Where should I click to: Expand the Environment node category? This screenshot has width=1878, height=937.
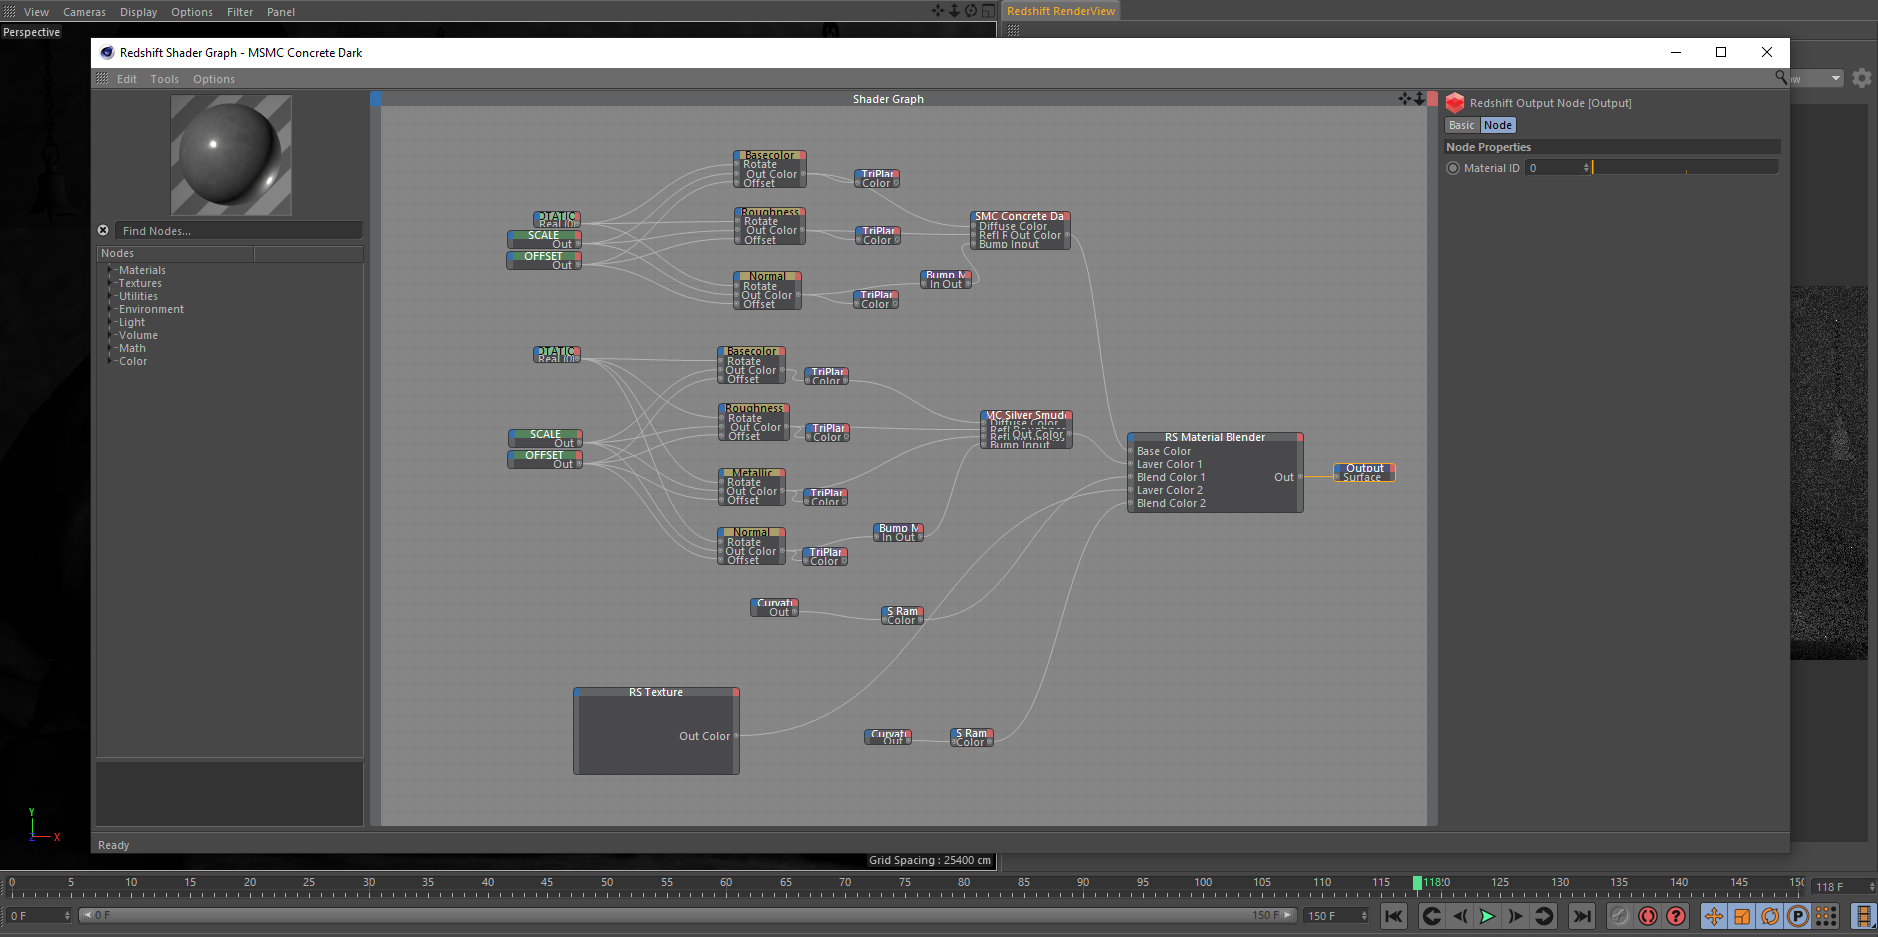click(x=109, y=309)
